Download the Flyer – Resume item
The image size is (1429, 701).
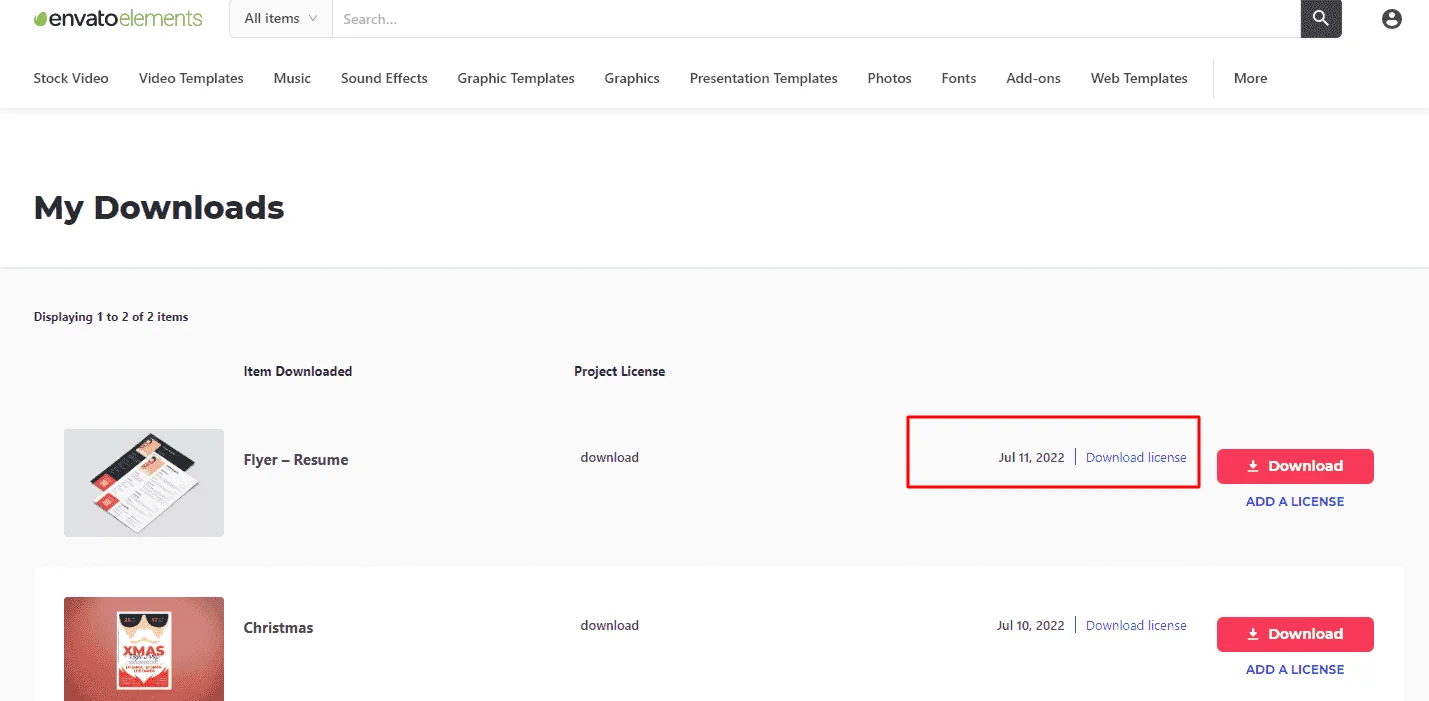click(x=1295, y=466)
